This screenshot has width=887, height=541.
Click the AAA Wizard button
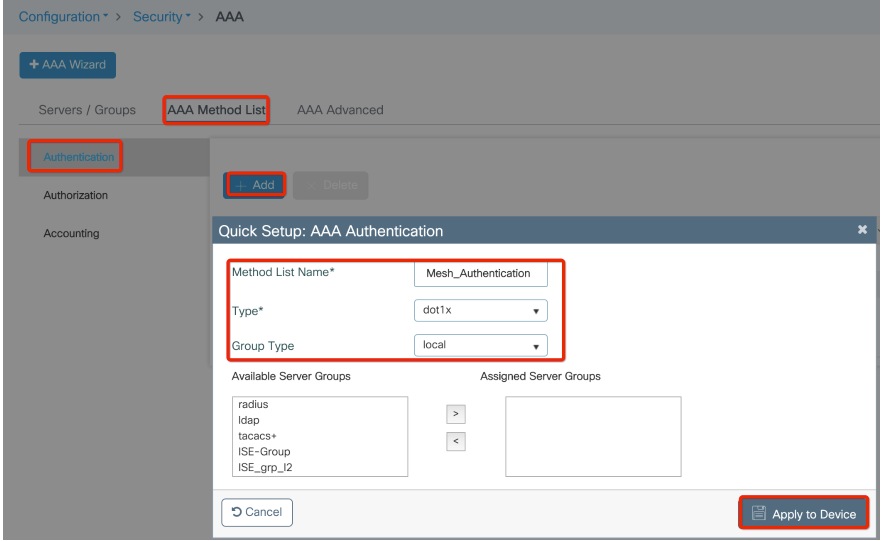68,65
